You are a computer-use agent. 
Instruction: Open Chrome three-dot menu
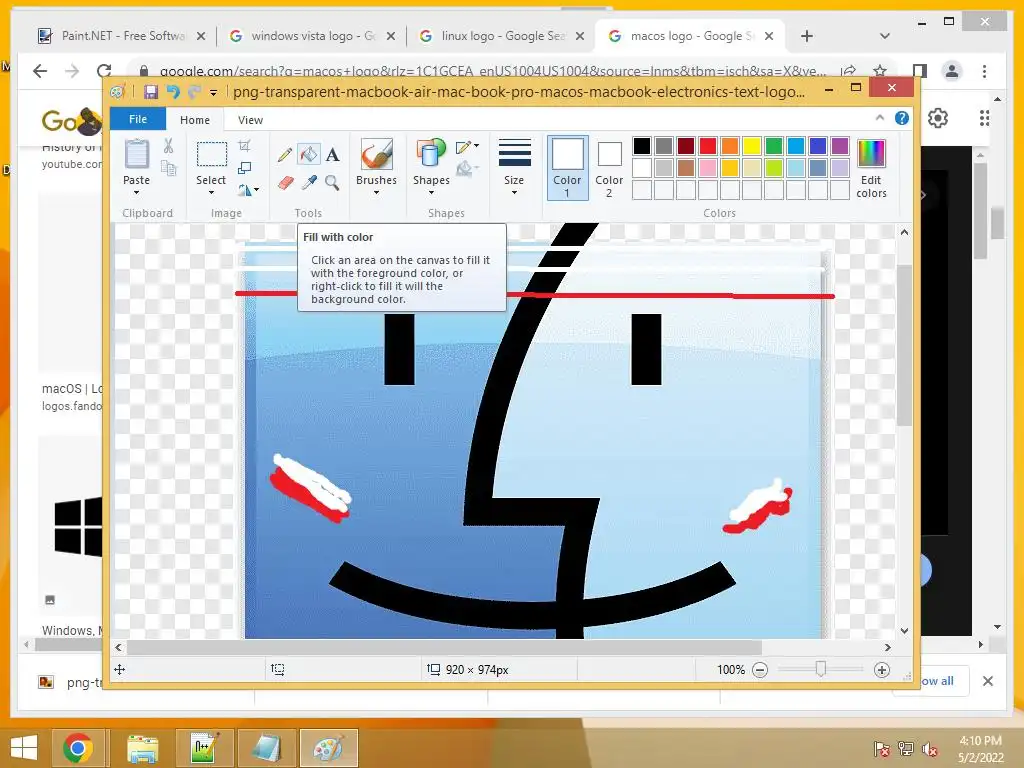pyautogui.click(x=984, y=71)
